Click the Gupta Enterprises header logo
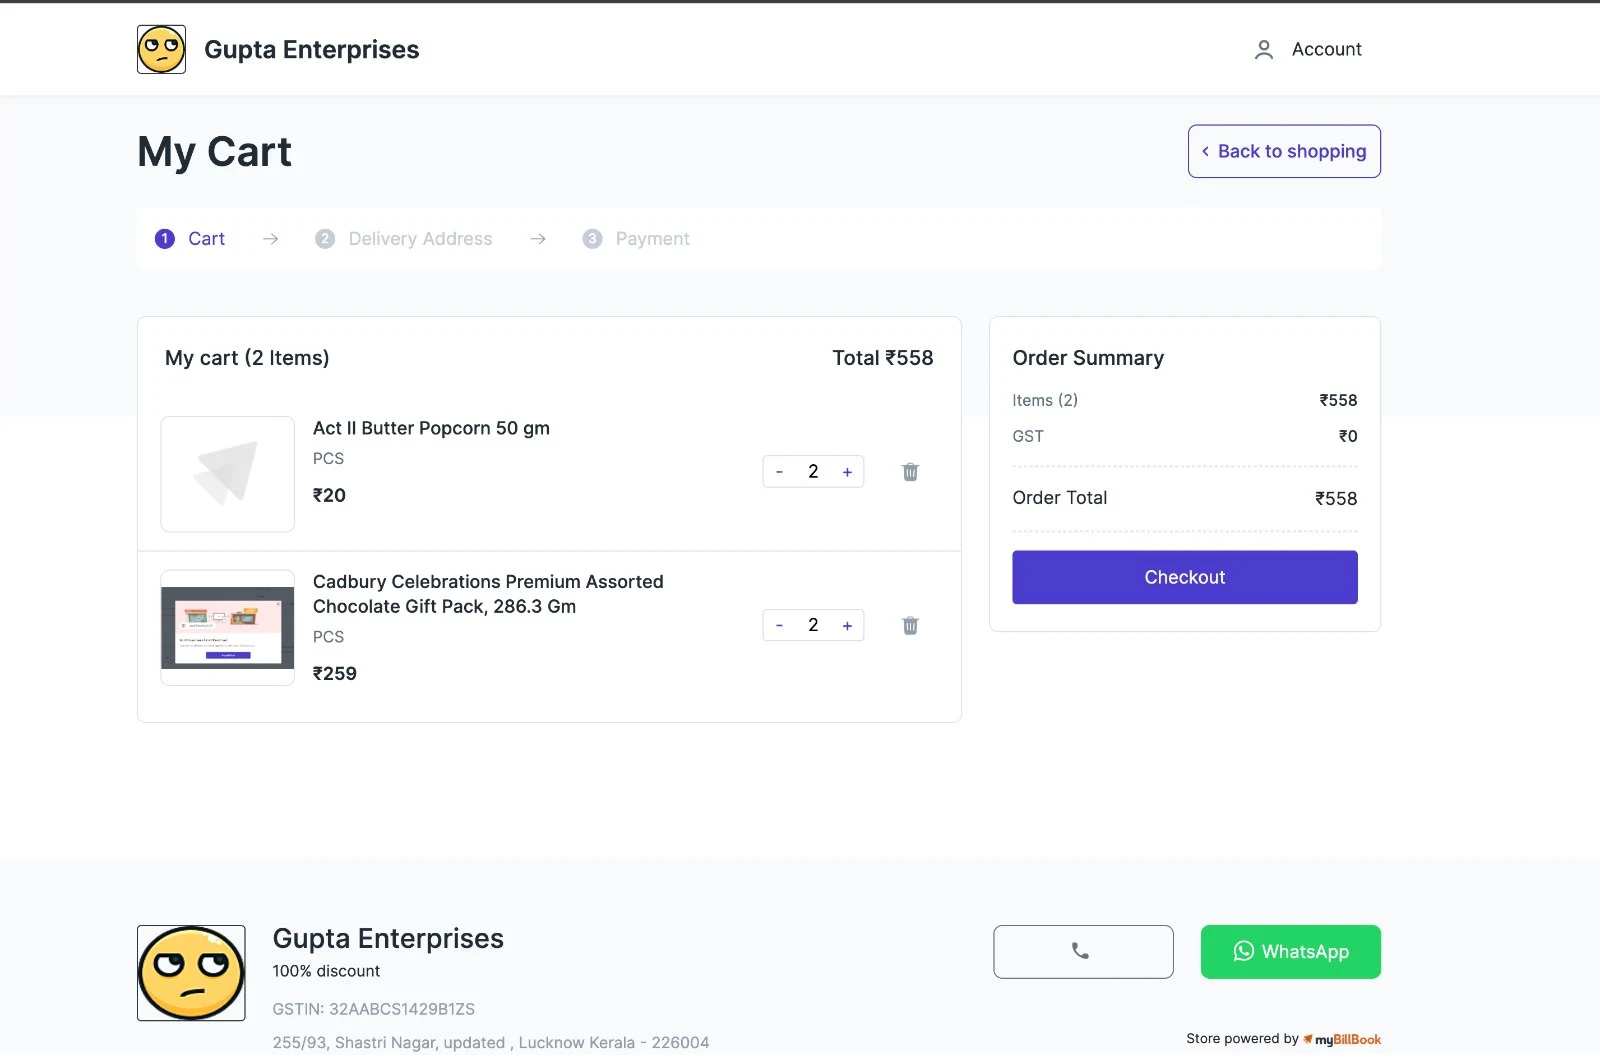Screen dimensions: 1600x1055 pyautogui.click(x=161, y=49)
